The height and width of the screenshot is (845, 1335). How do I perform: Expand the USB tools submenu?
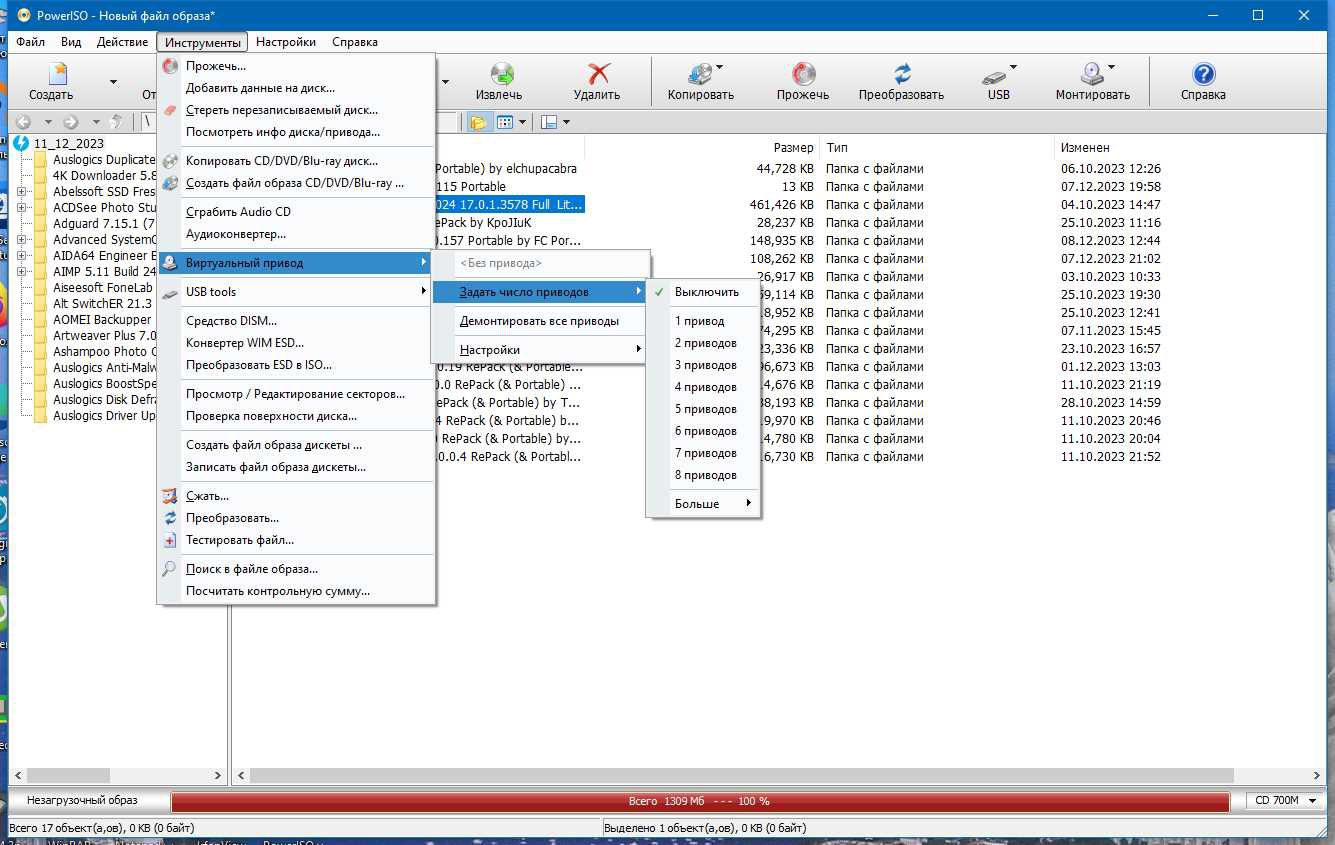tap(296, 292)
